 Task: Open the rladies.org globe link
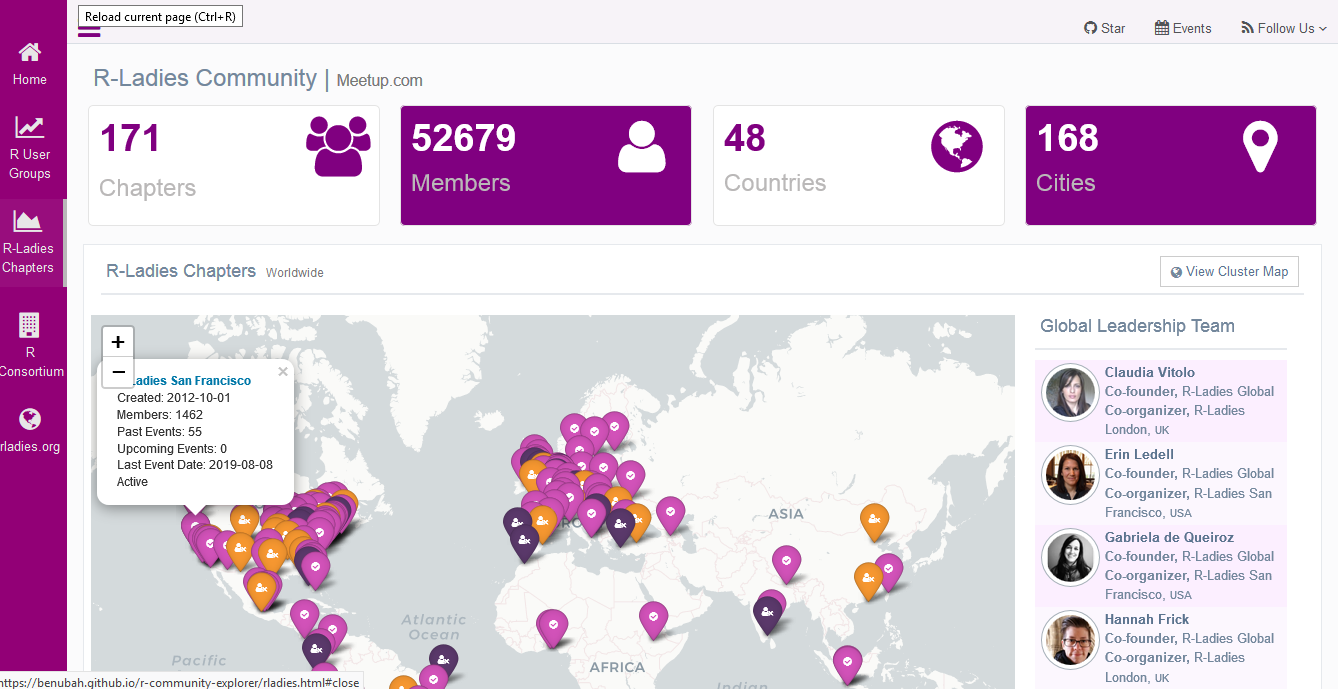coord(30,430)
